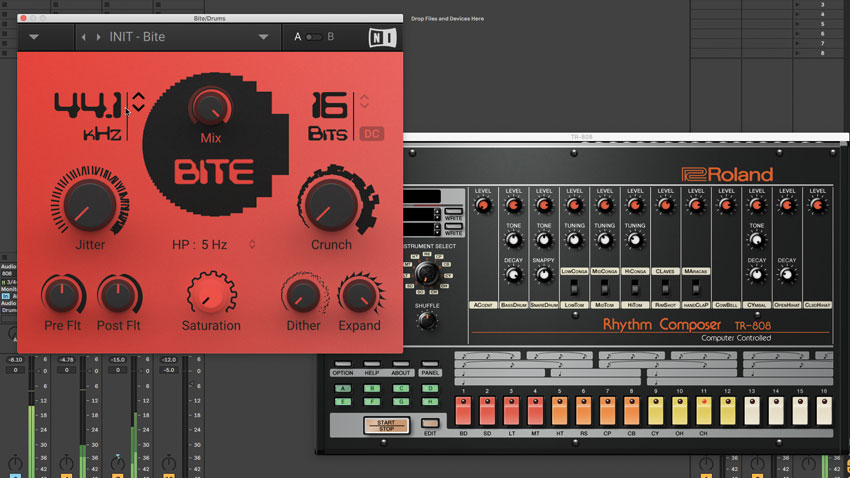Open the INIT - Bite preset dropdown

pos(263,37)
